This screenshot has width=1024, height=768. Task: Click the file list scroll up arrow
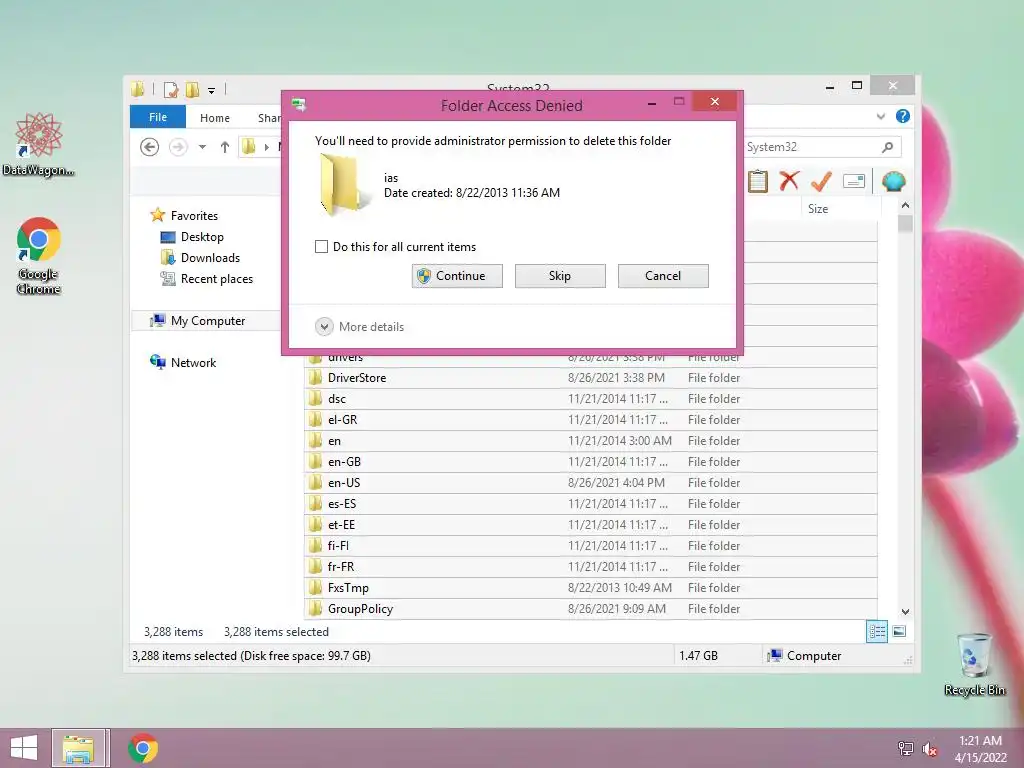coord(905,205)
